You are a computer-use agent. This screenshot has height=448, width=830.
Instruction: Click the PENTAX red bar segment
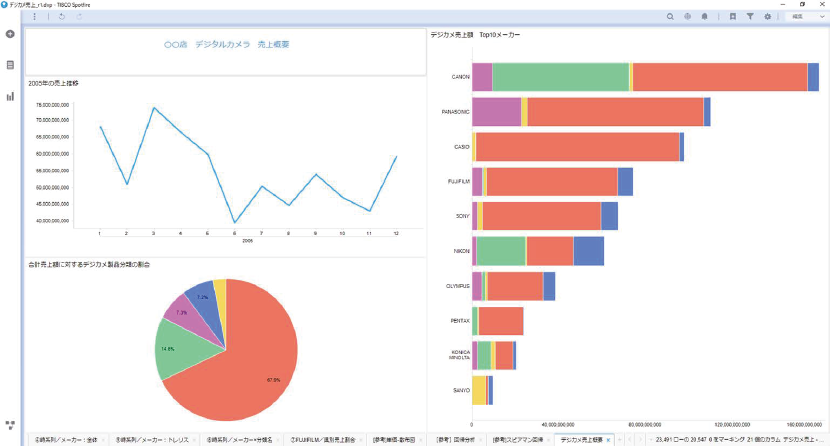click(x=501, y=321)
